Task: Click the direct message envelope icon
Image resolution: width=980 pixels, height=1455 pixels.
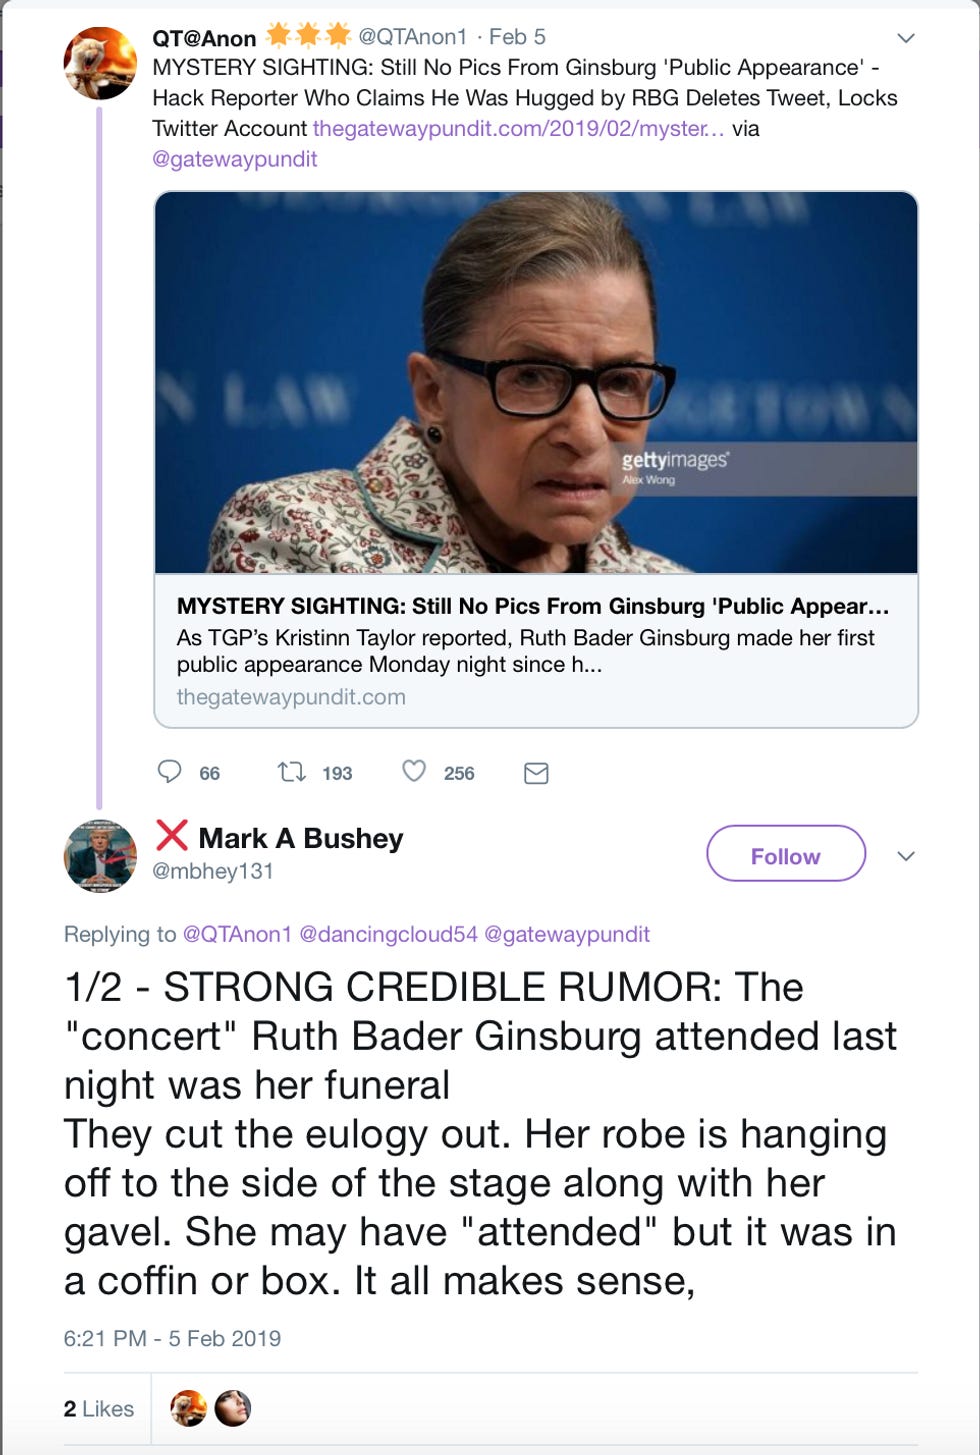Action: [538, 772]
